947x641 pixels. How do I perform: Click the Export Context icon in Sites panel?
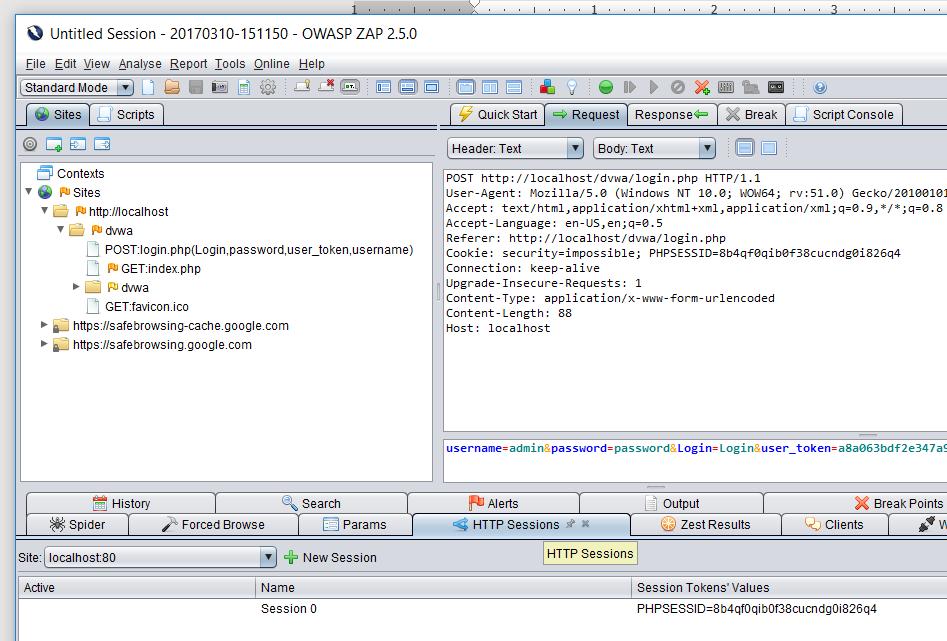tap(102, 144)
